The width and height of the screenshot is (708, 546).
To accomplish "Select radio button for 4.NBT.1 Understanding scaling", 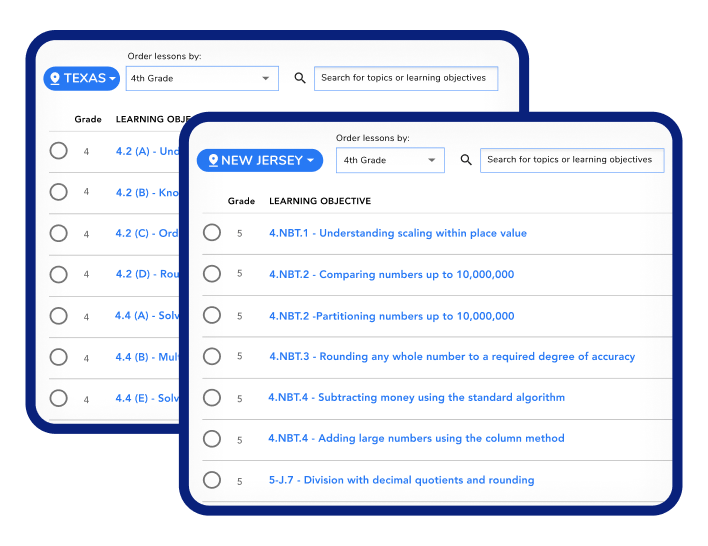I will click(x=212, y=233).
